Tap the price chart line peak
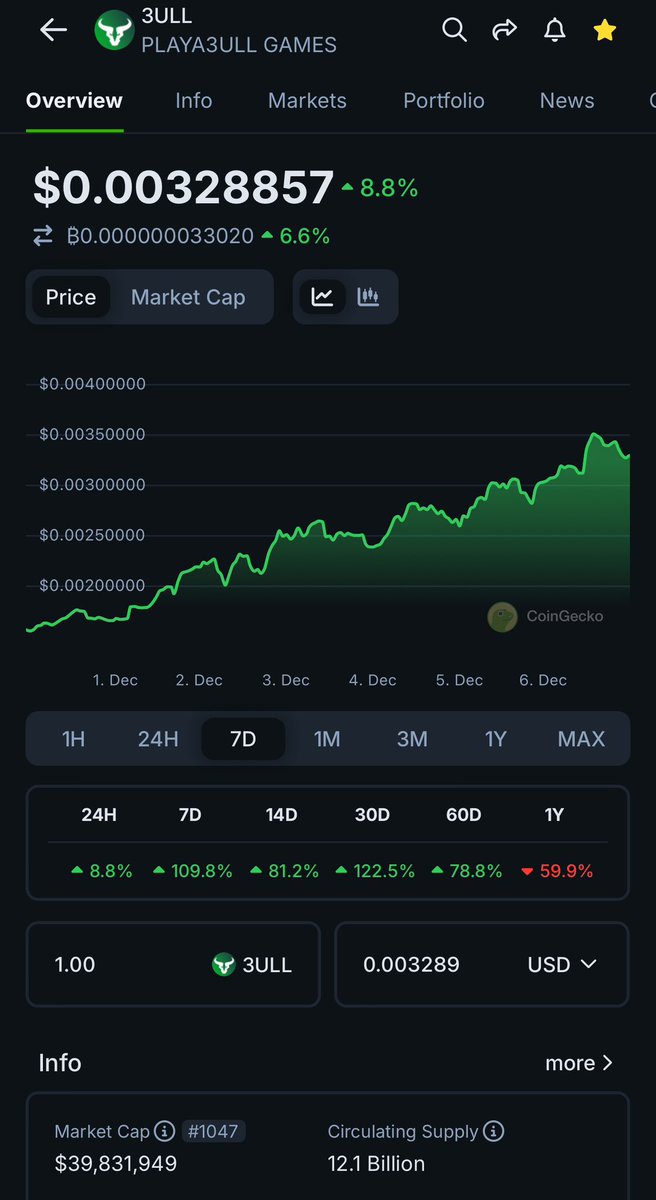The height and width of the screenshot is (1200, 656). coord(594,435)
